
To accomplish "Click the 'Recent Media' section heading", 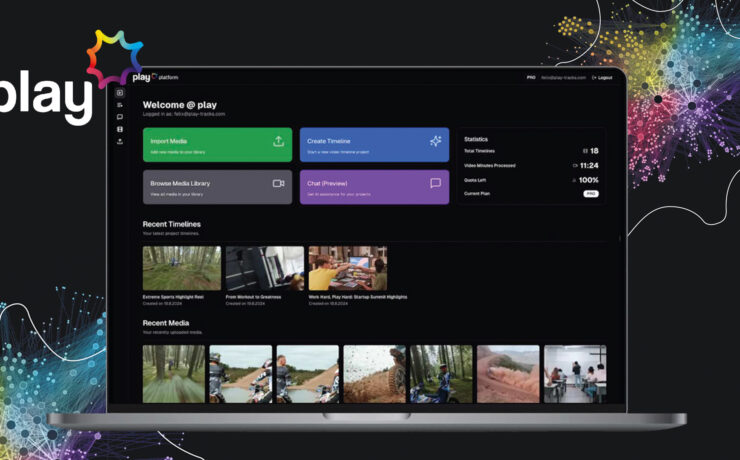I will pyautogui.click(x=166, y=323).
